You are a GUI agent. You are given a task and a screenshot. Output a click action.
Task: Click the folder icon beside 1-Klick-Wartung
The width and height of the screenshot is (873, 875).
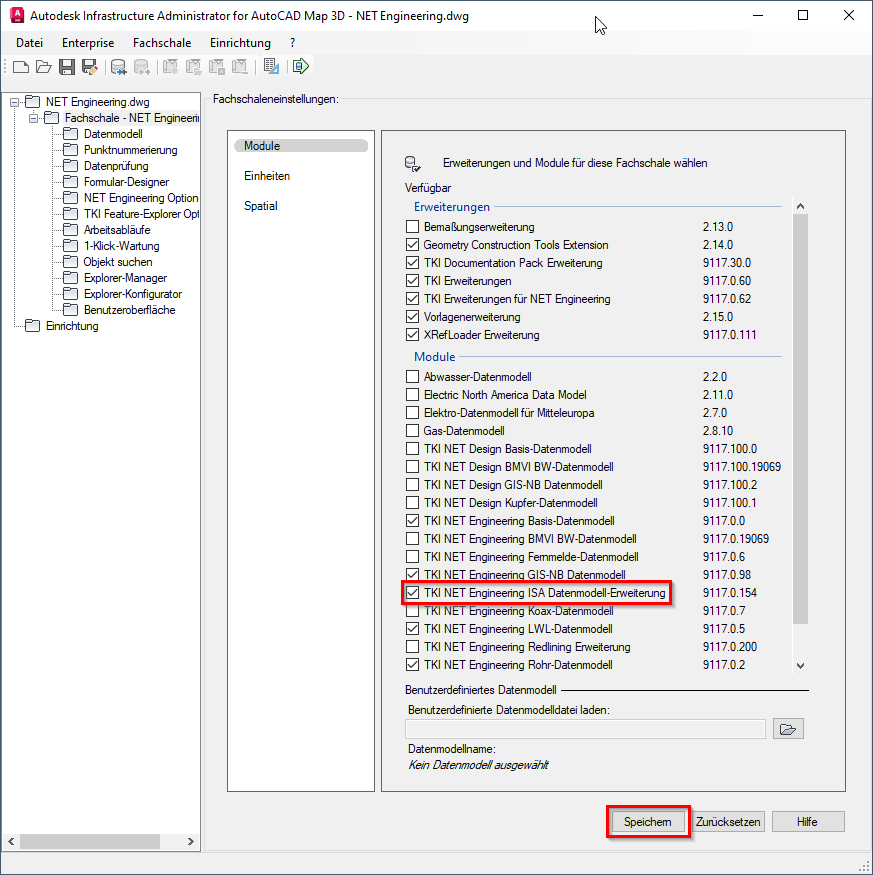[x=70, y=246]
